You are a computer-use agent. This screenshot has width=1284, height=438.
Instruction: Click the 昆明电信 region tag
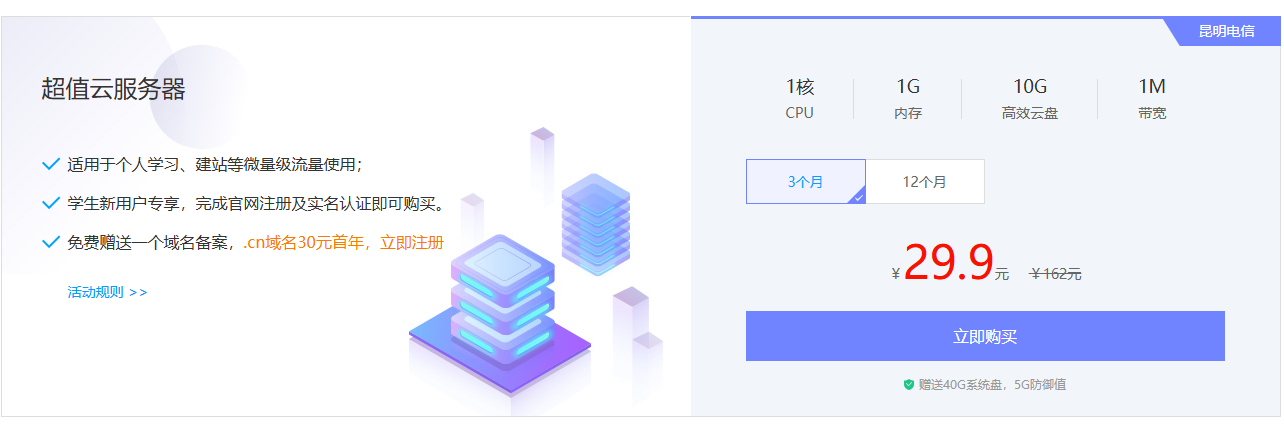coord(1225,31)
